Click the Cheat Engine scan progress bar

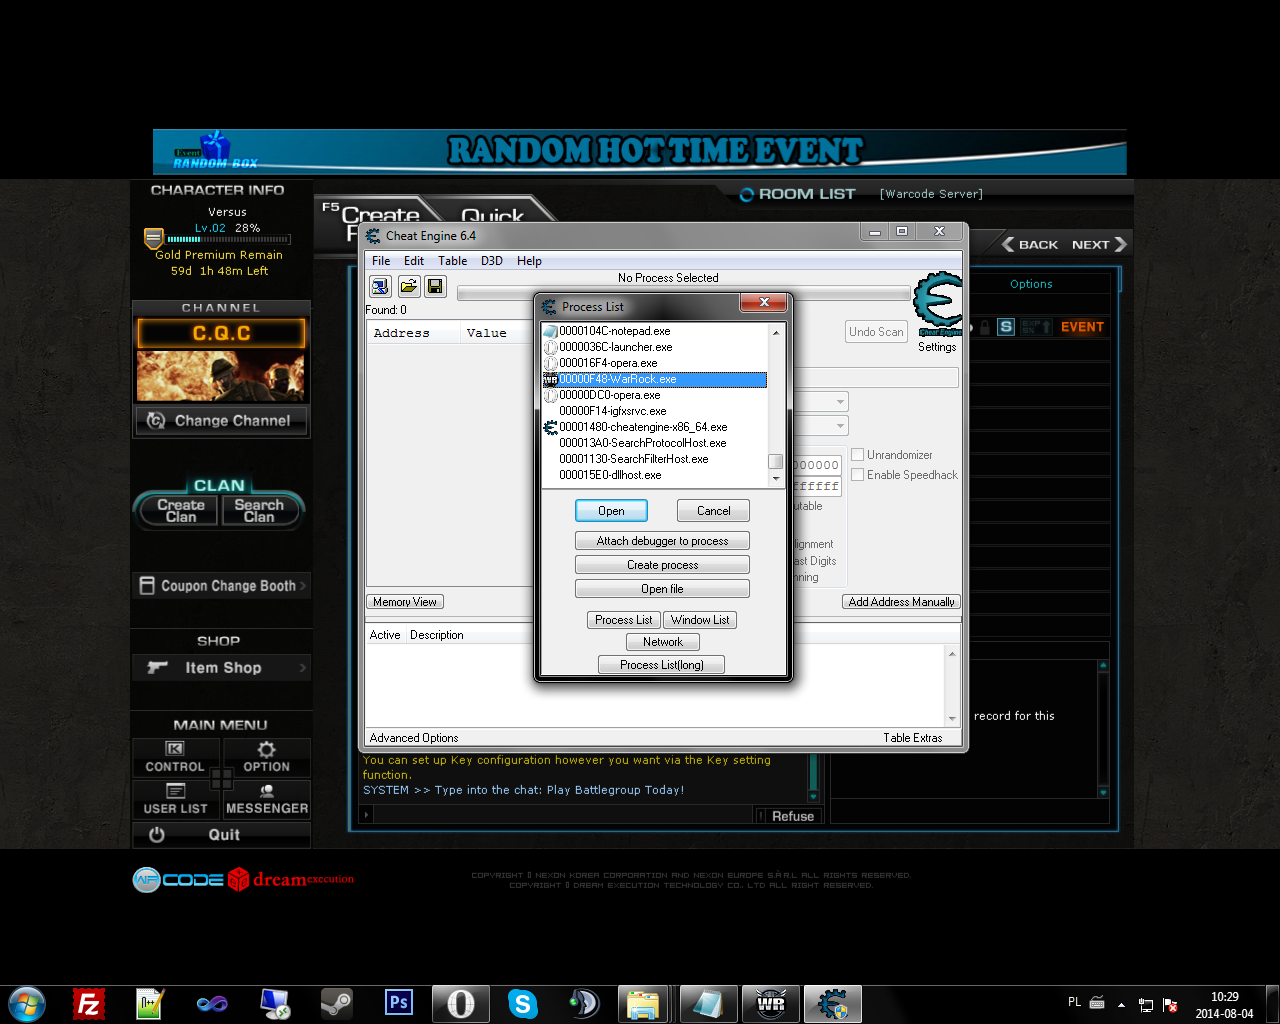(x=684, y=293)
